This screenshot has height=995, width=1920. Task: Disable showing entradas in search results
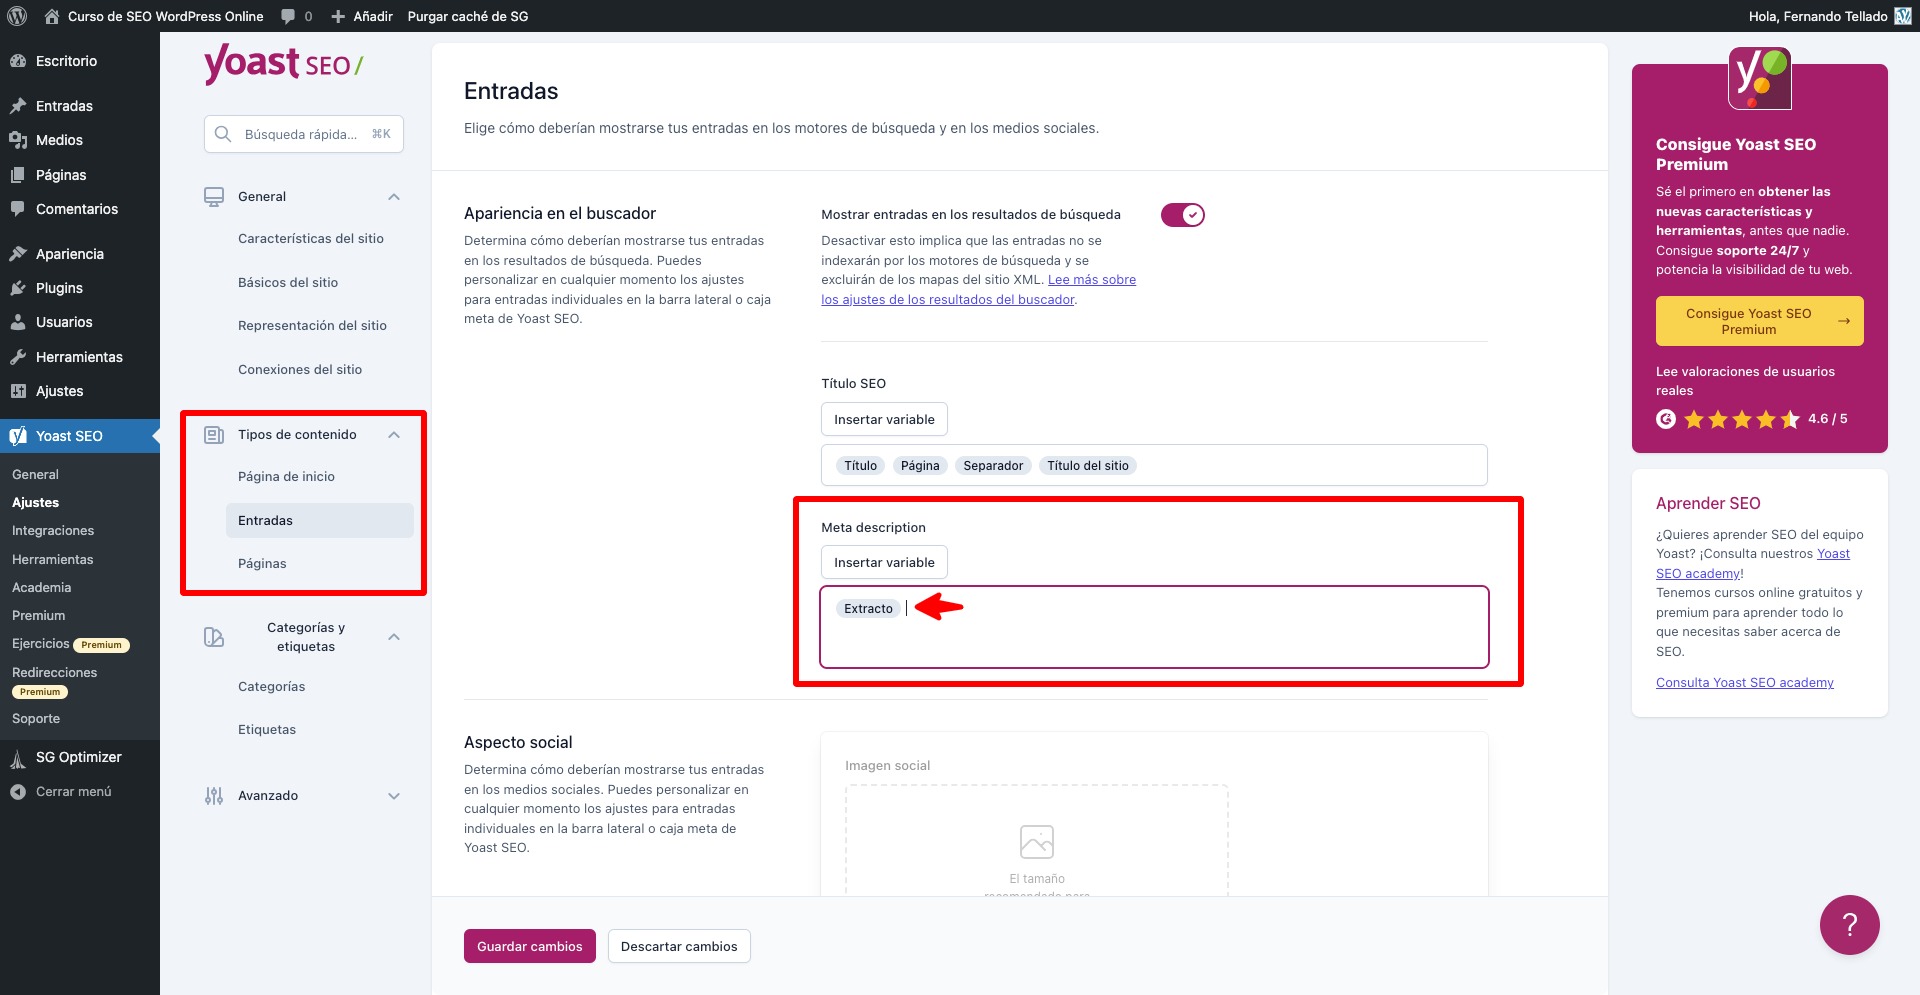click(1182, 214)
